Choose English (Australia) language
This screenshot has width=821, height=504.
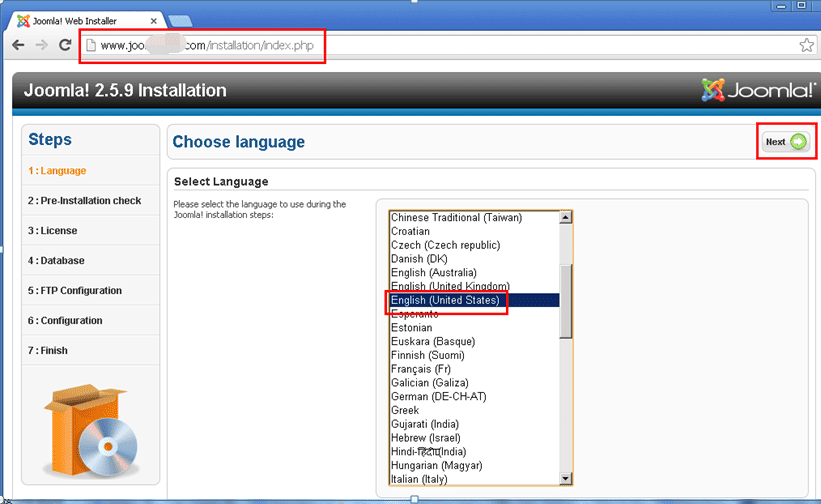click(474, 273)
